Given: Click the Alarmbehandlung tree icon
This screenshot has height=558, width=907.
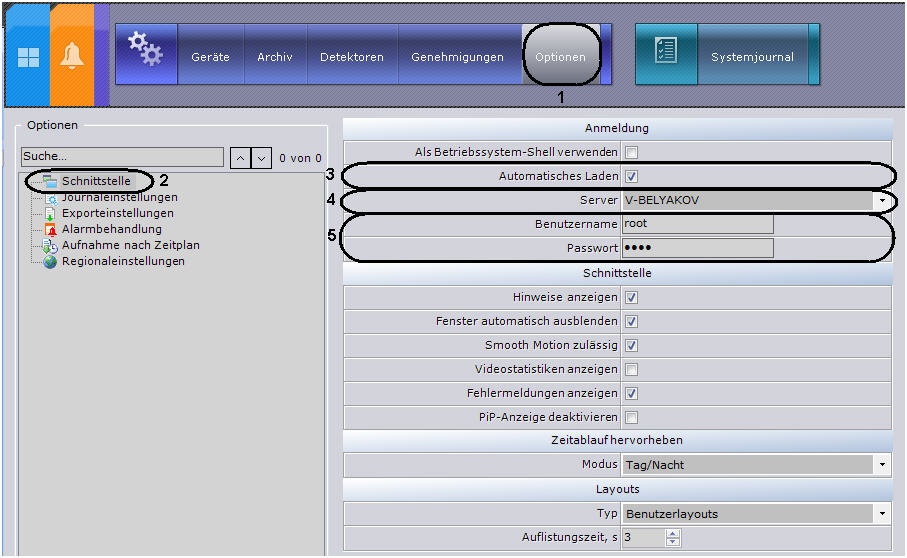Looking at the screenshot, I should point(51,230).
